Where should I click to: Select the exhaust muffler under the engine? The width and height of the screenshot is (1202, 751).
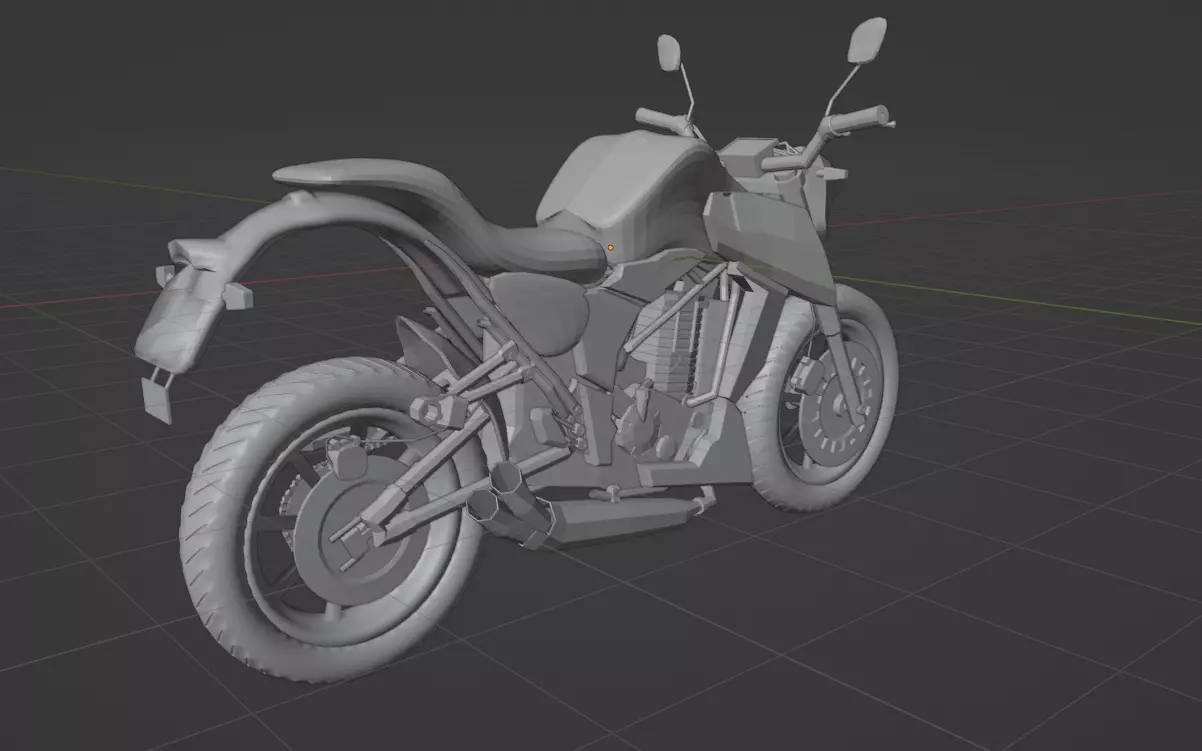(x=620, y=518)
